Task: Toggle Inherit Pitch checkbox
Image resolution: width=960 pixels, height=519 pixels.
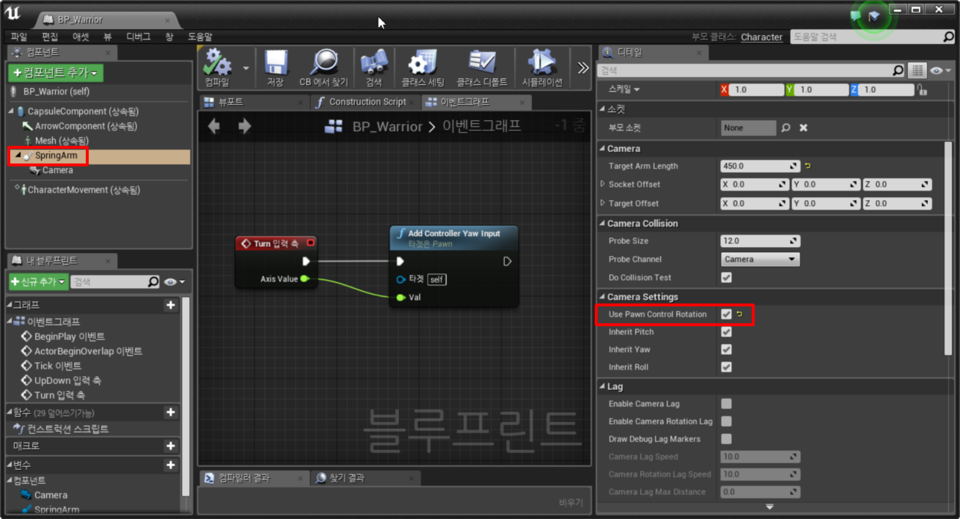Action: point(726,332)
